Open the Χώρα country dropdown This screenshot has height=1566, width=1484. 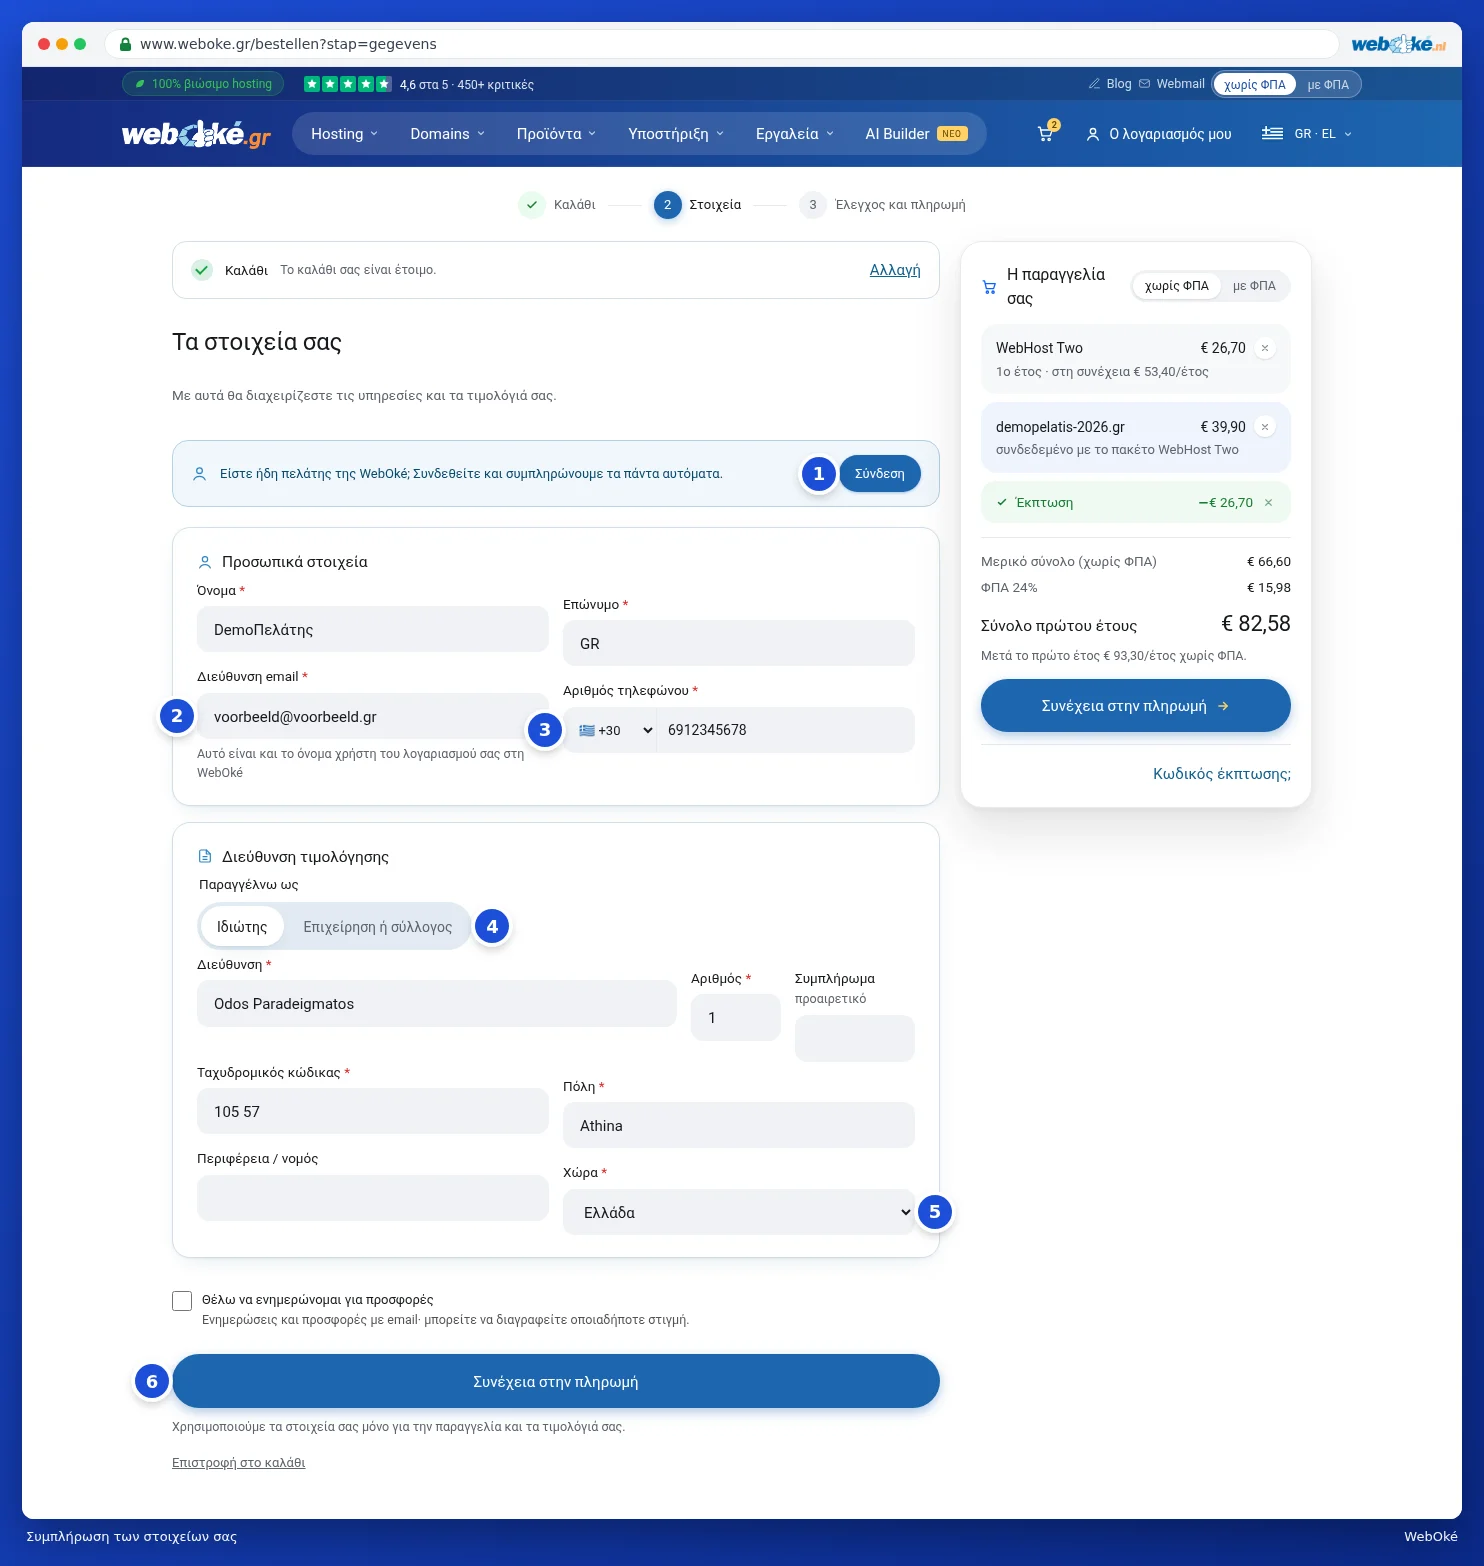[739, 1212]
